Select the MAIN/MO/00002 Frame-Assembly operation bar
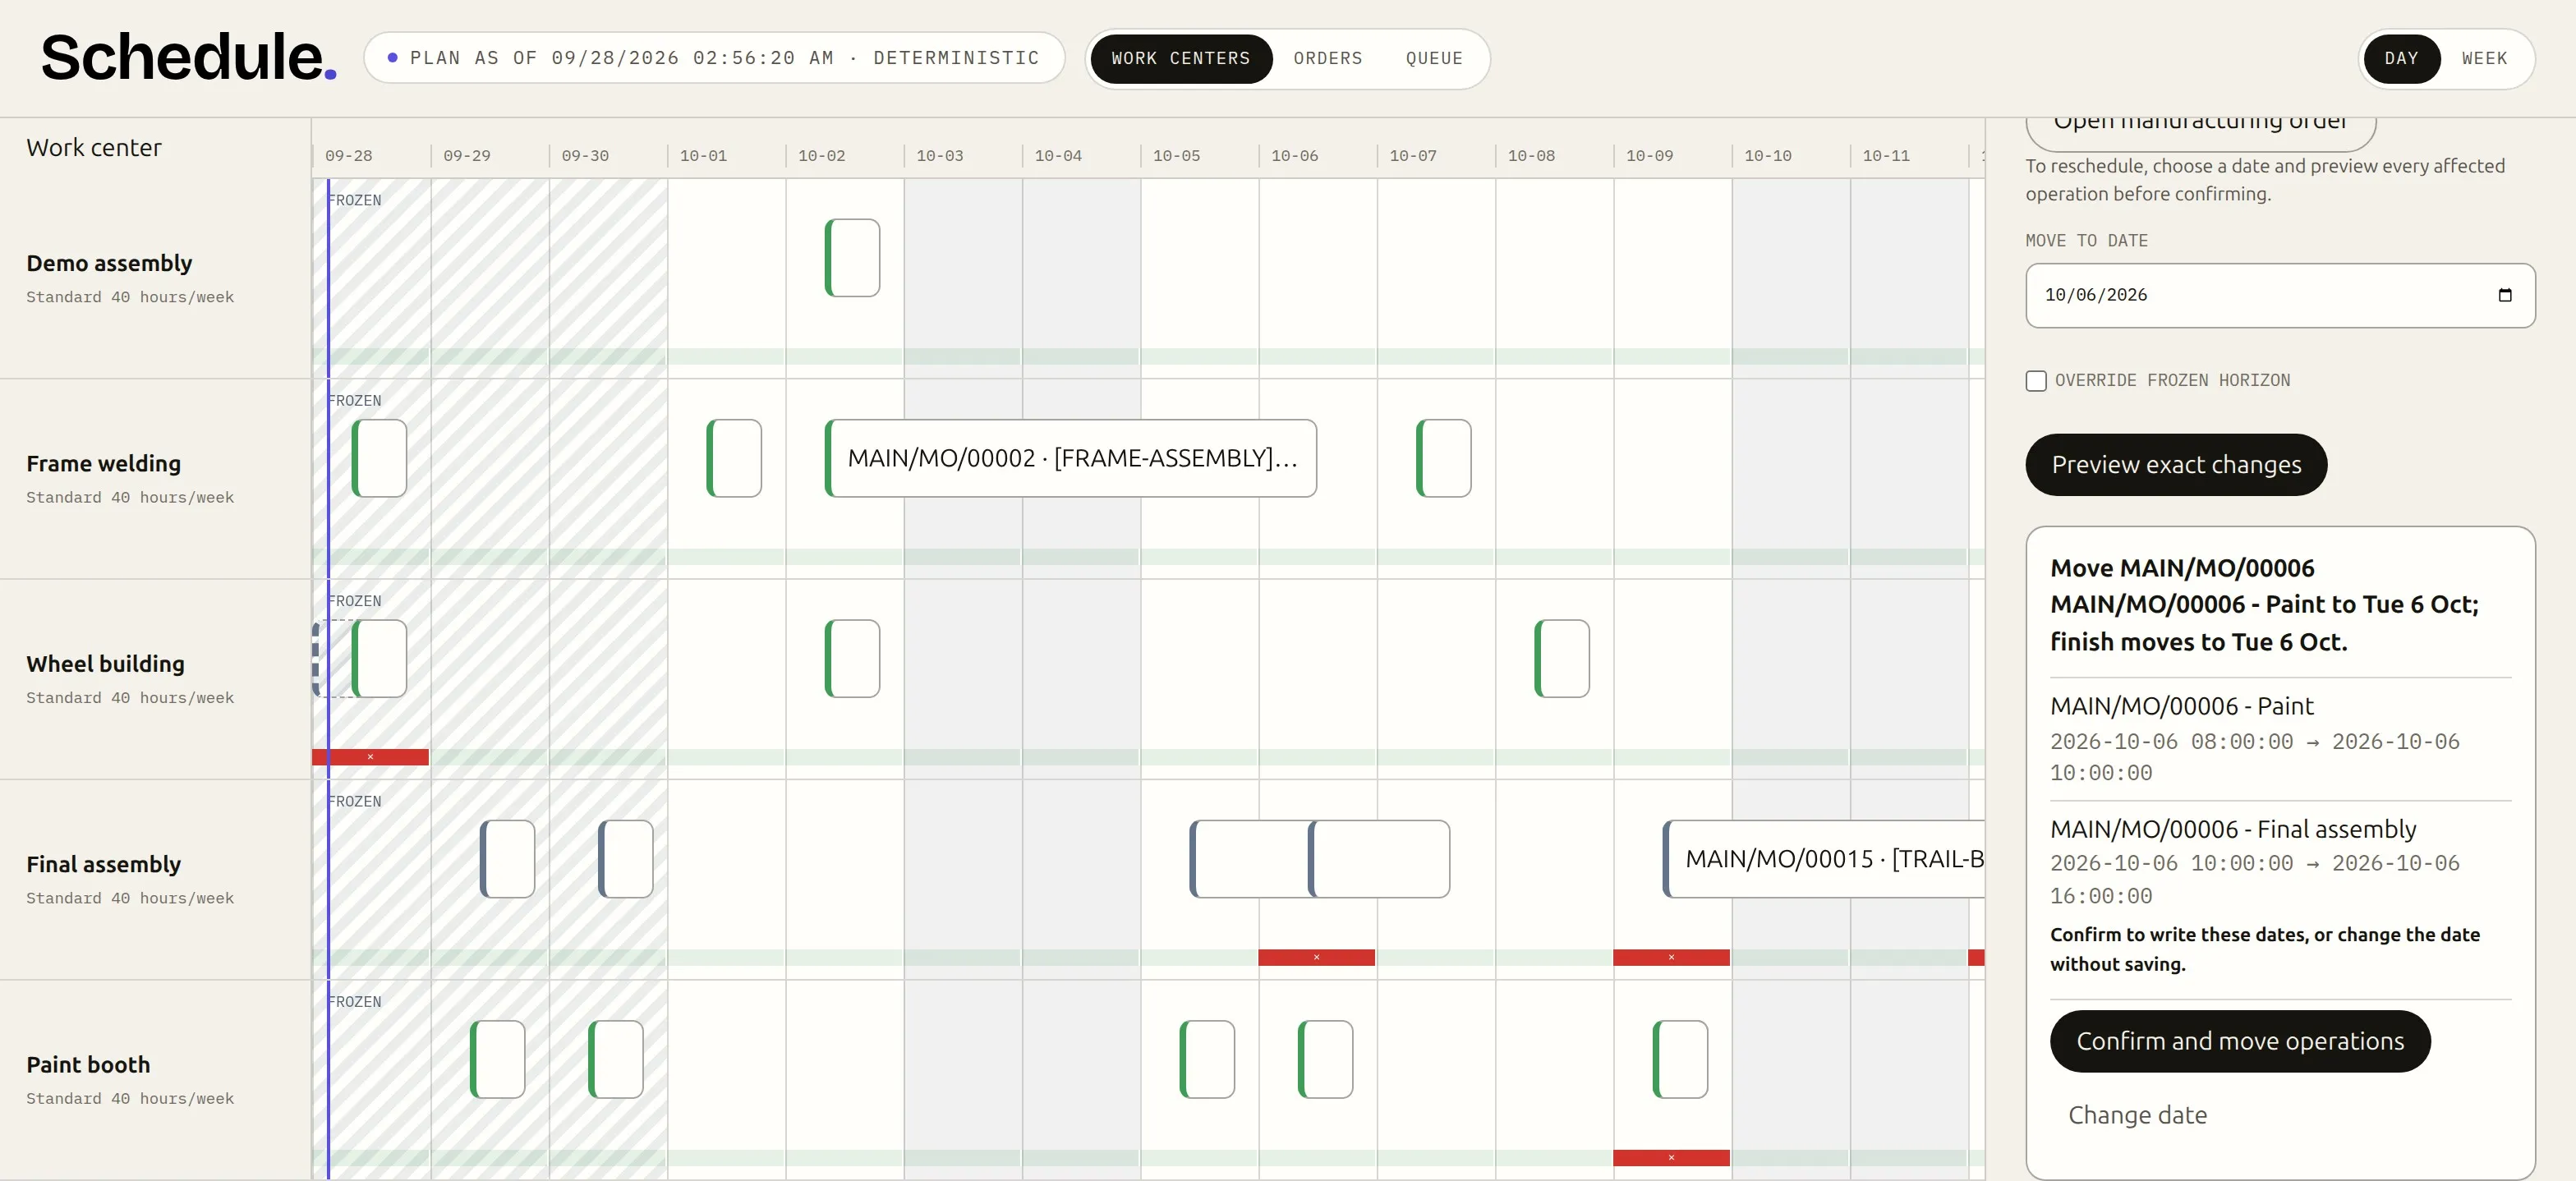The height and width of the screenshot is (1181, 2576). [1070, 458]
